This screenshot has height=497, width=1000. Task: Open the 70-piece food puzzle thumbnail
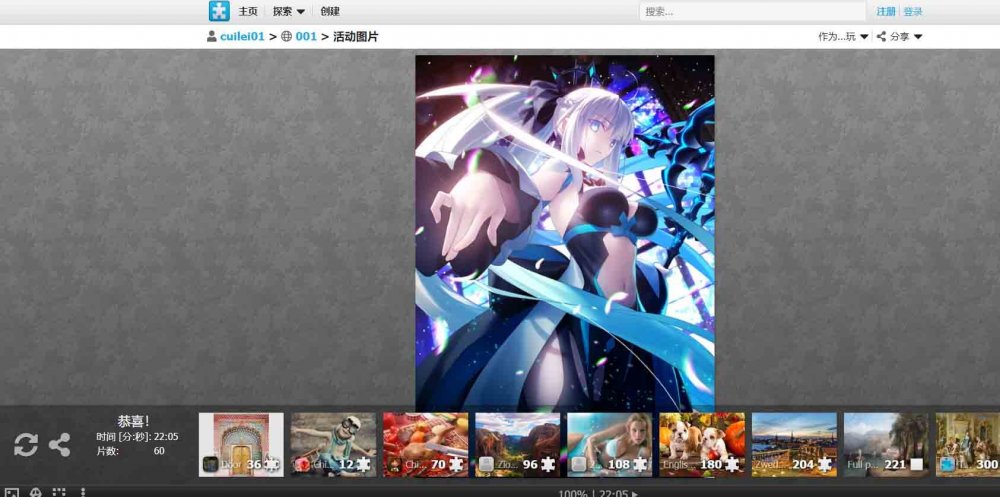(425, 445)
